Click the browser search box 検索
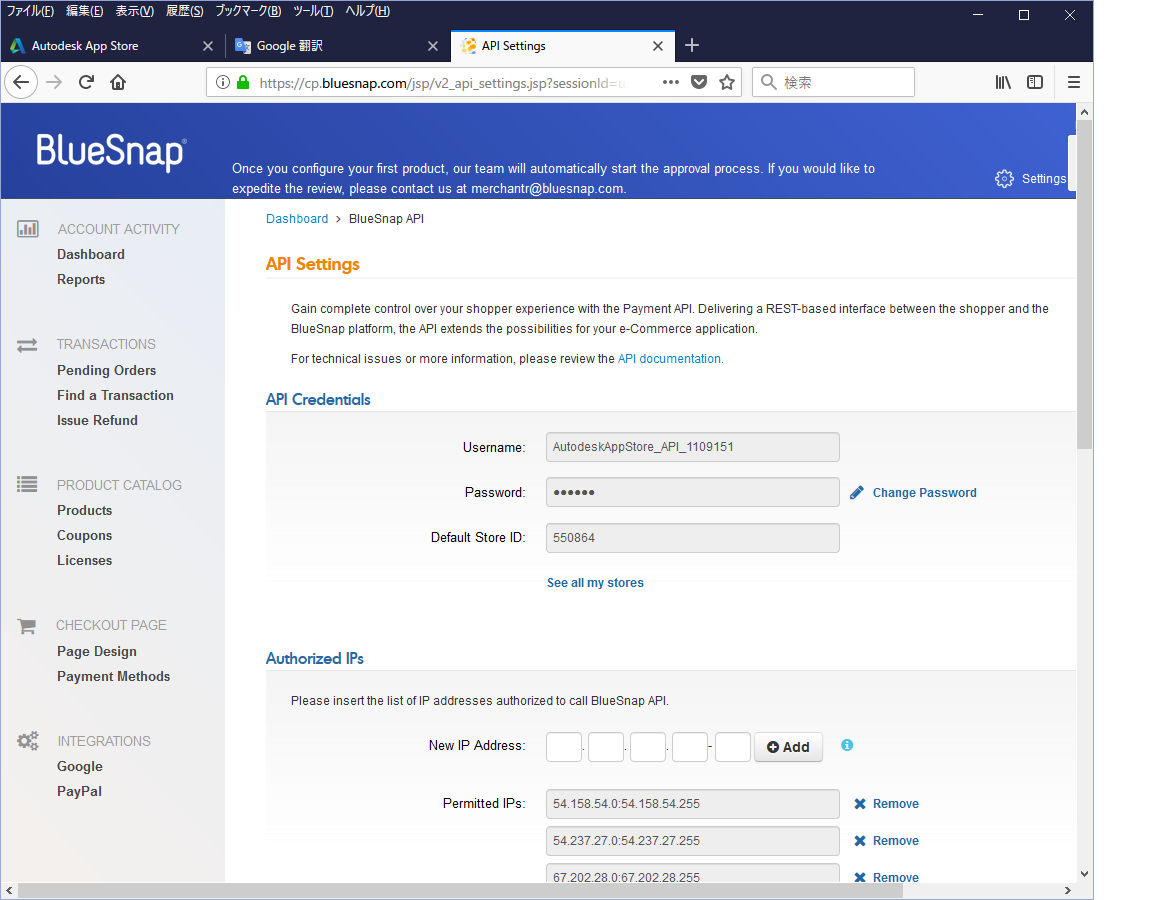 (833, 82)
